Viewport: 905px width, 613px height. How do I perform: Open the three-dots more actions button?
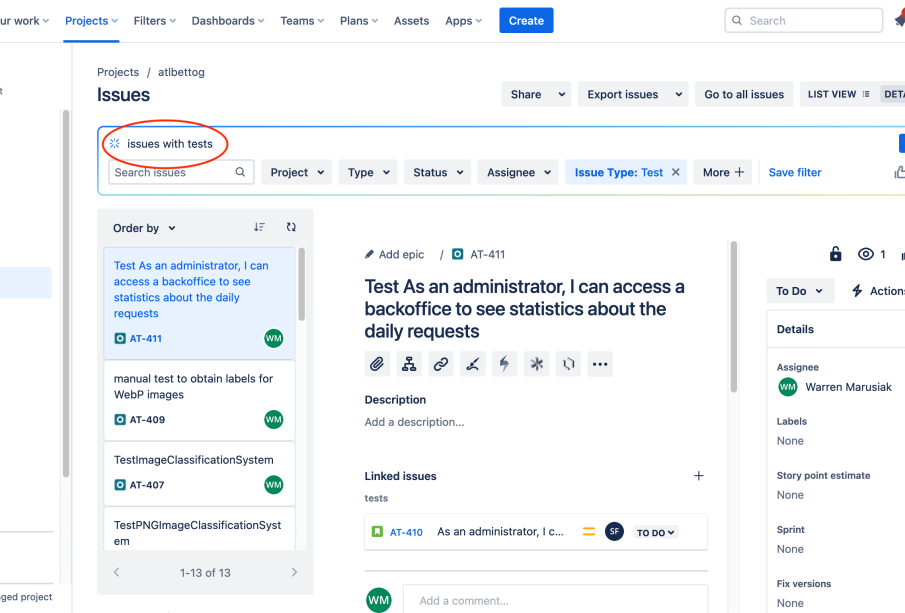600,364
